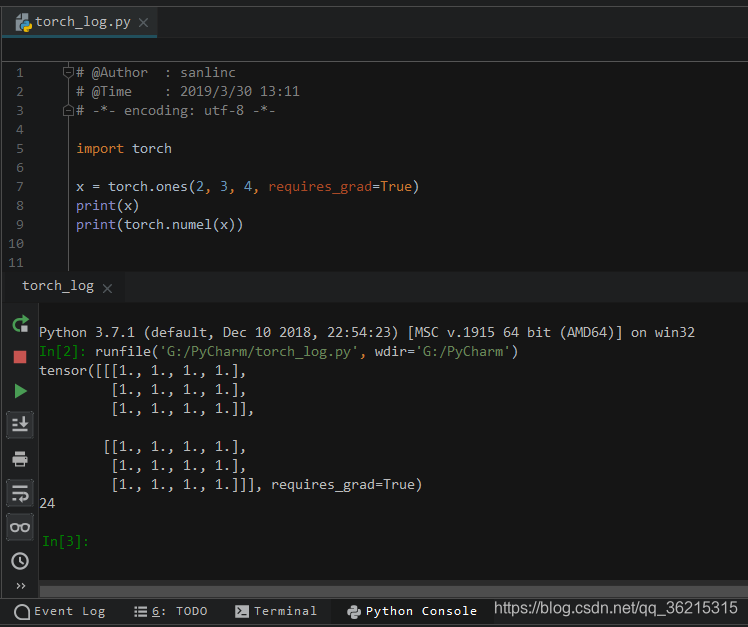Image resolution: width=748 pixels, height=627 pixels.
Task: Click Scroll to End icon
Action: 20,424
